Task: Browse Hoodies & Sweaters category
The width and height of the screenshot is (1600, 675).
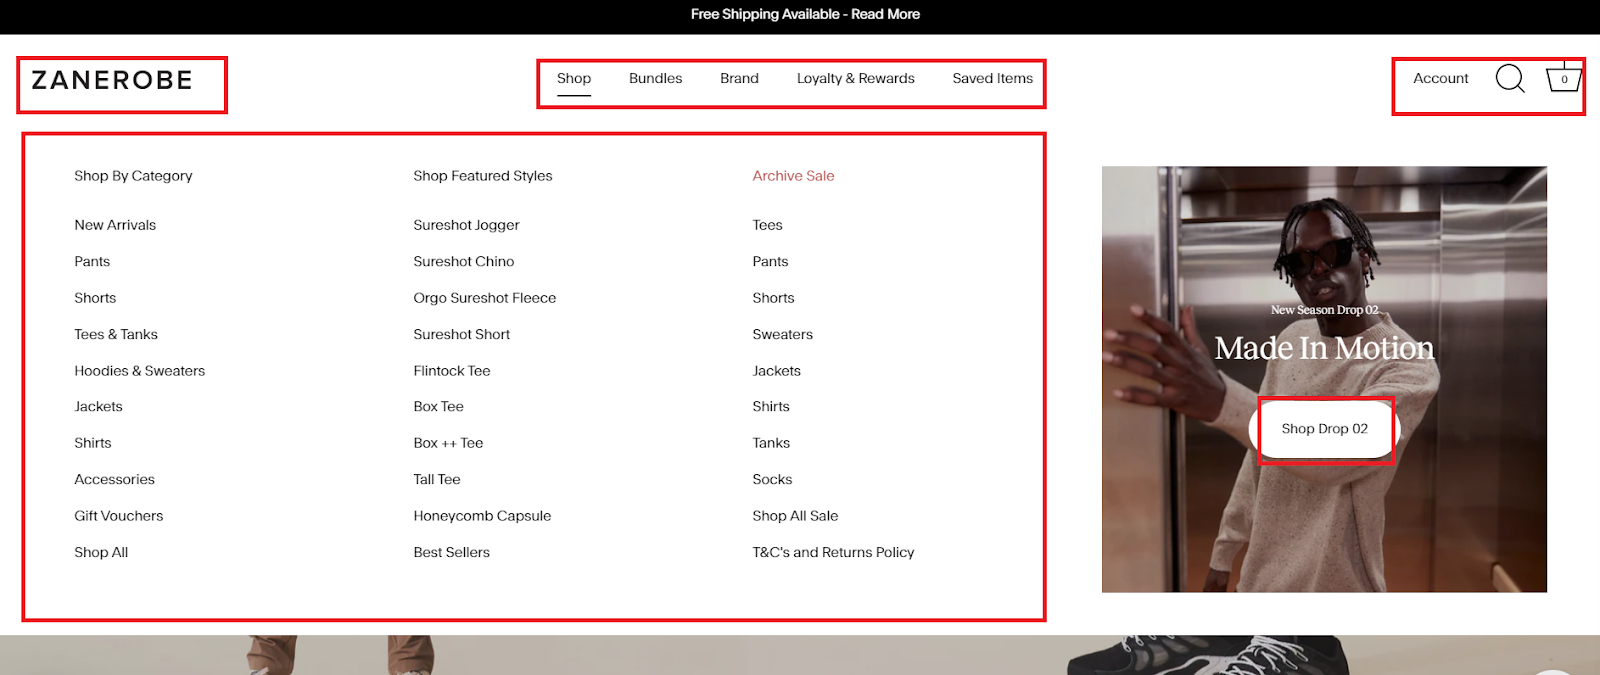Action: [140, 370]
